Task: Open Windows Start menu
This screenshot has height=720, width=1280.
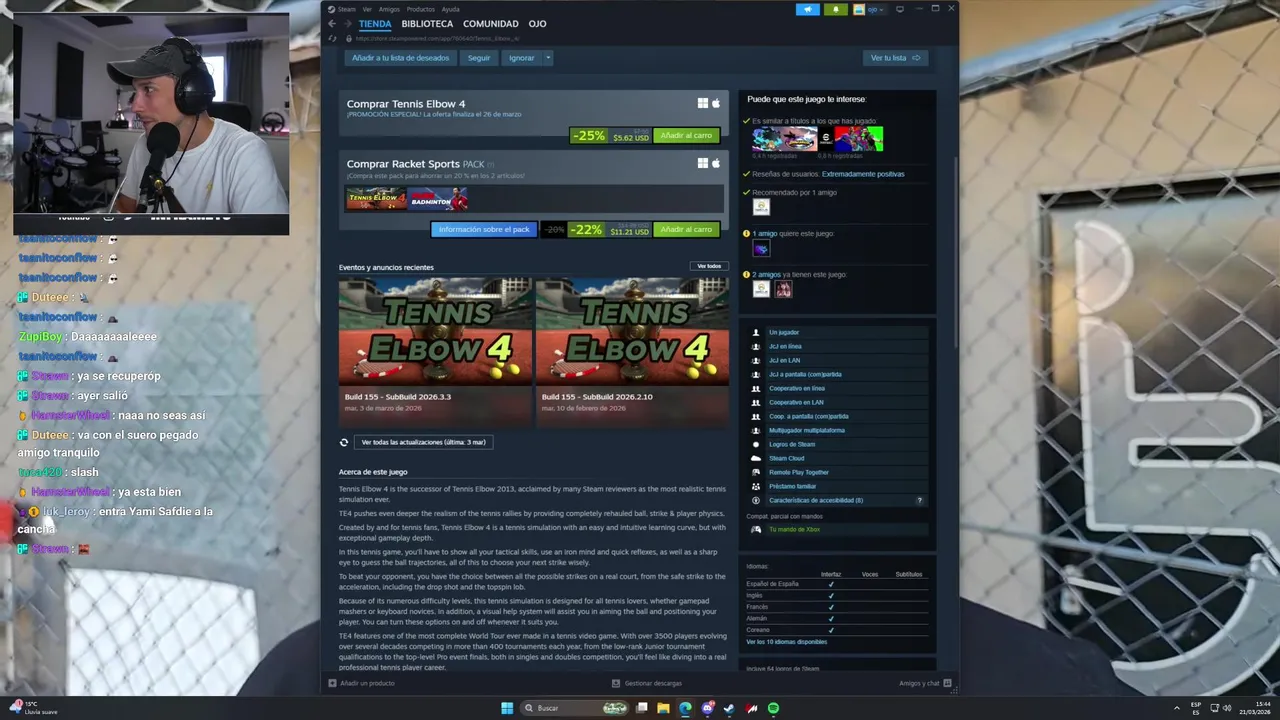Action: (x=507, y=708)
